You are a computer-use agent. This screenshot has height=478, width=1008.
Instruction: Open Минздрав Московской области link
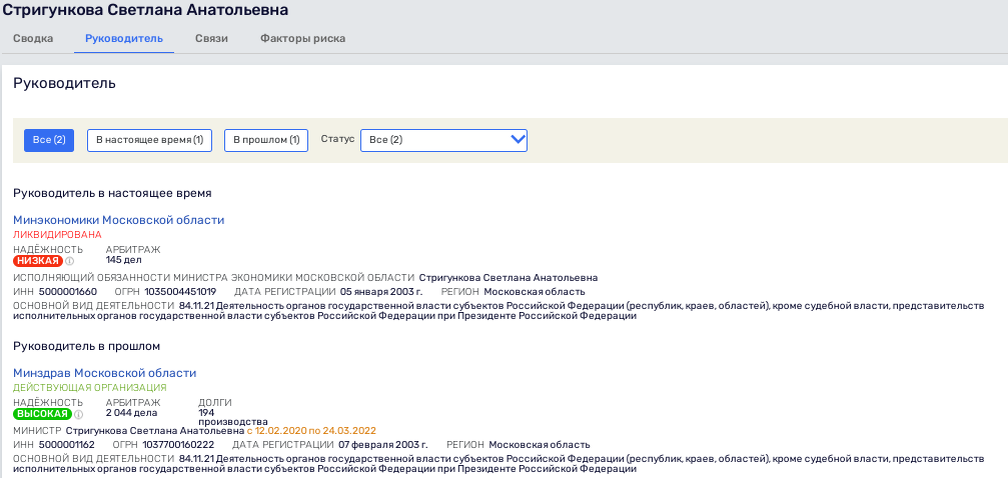click(105, 373)
